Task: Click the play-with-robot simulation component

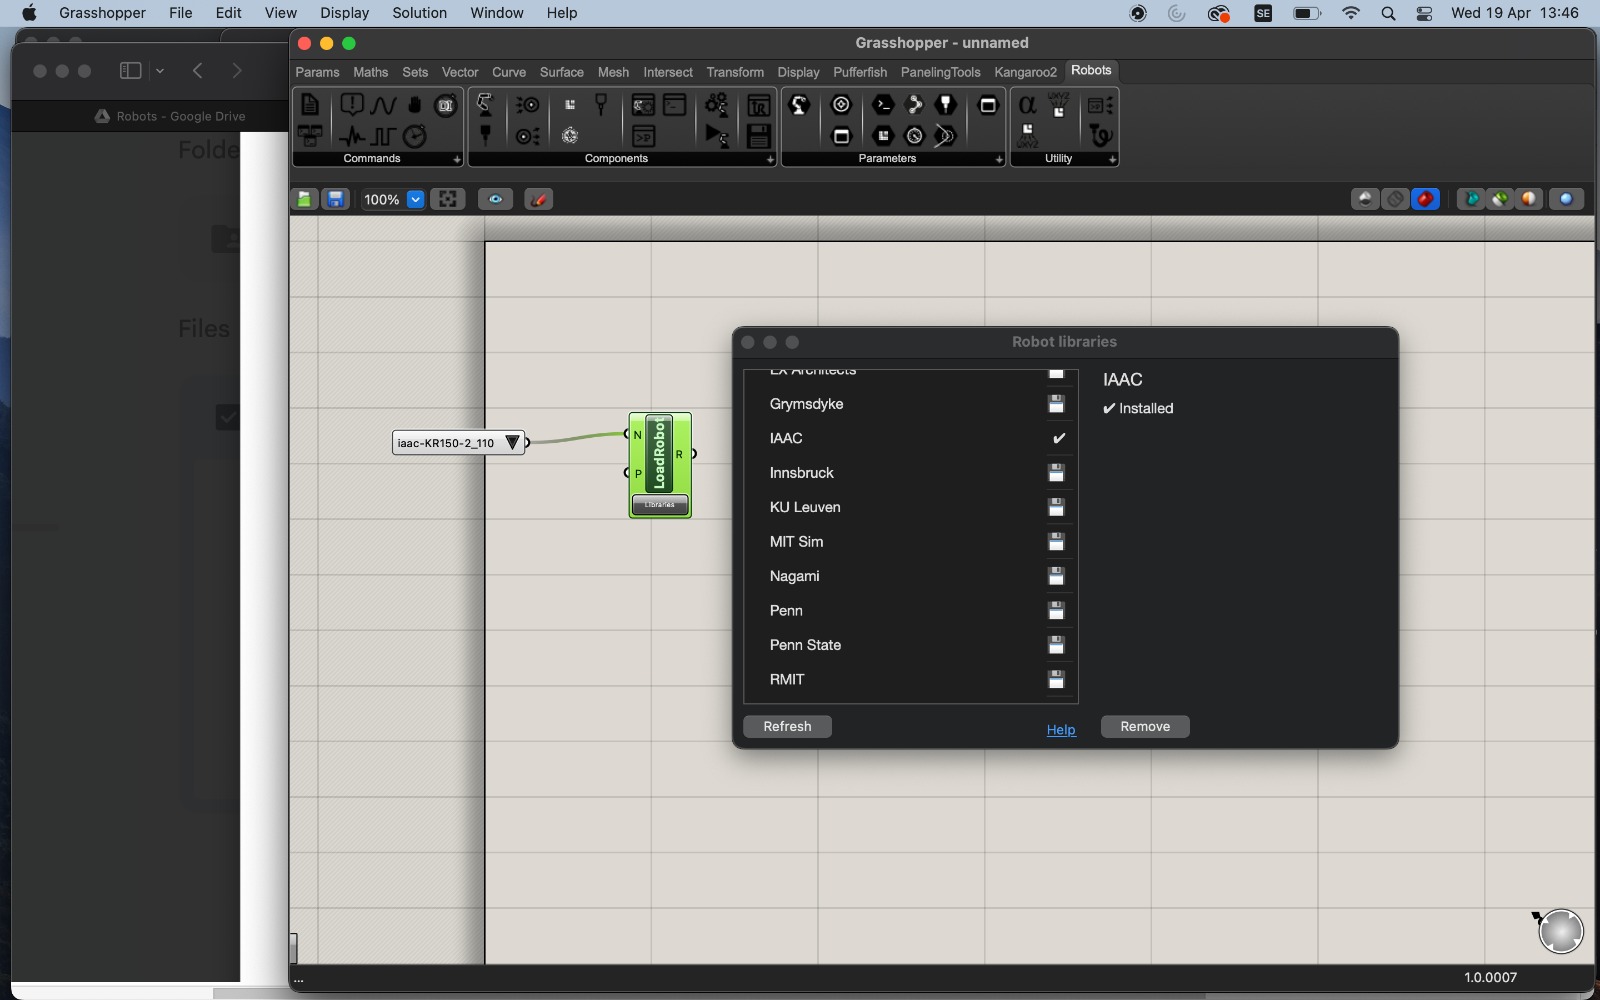Action: [717, 136]
